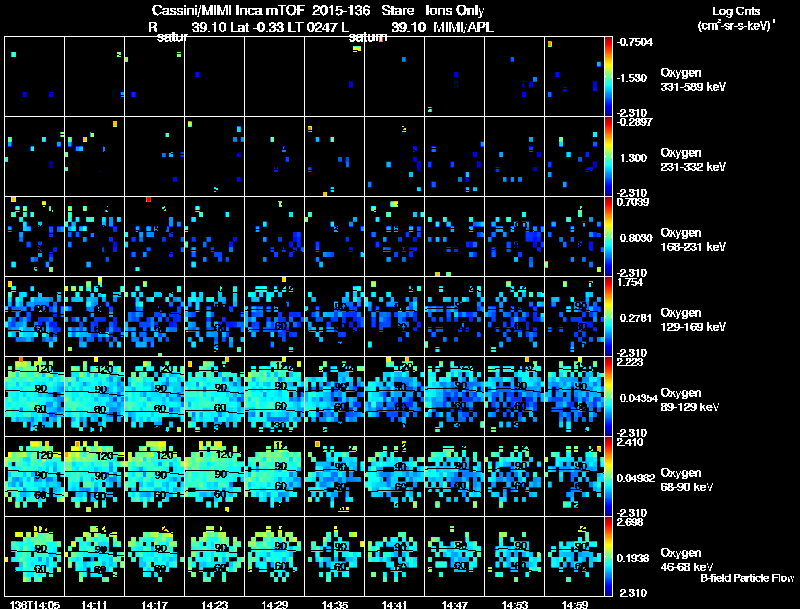Screen dimensions: 800x609
Task: Click the 14:35 image in 331-589 keV row
Action: click(334, 76)
